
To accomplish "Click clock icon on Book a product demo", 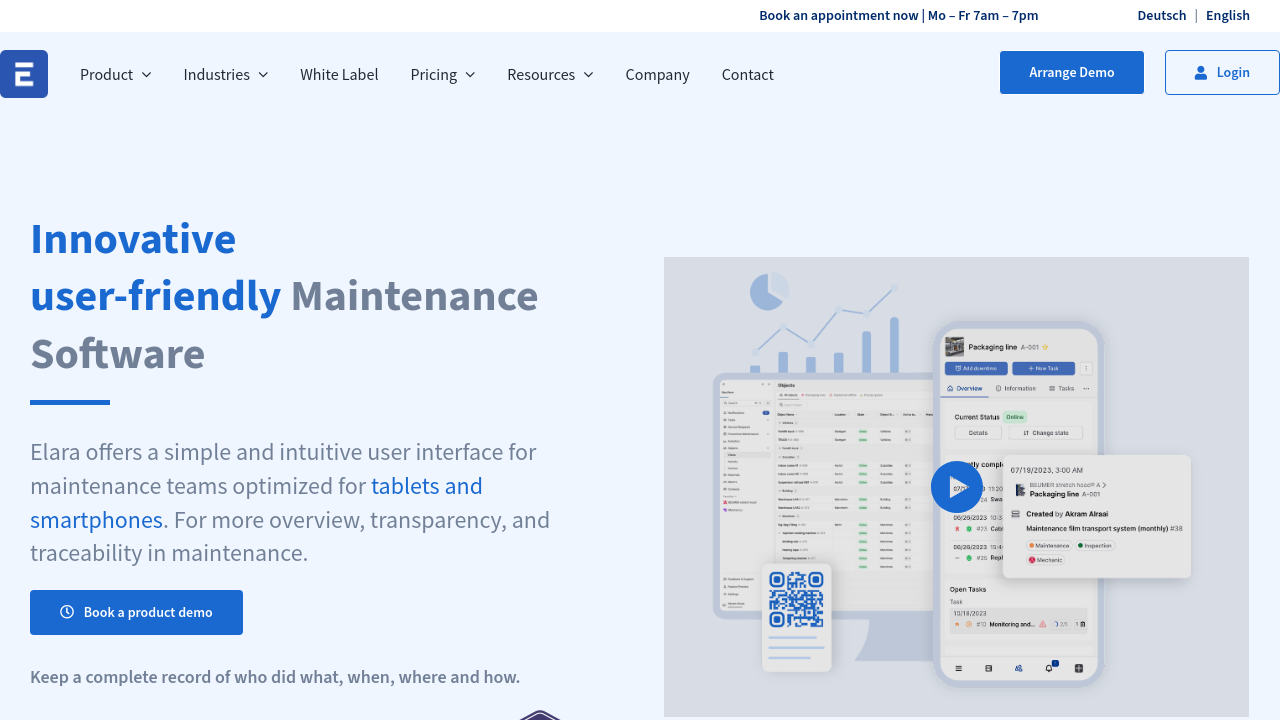I will 67,612.
